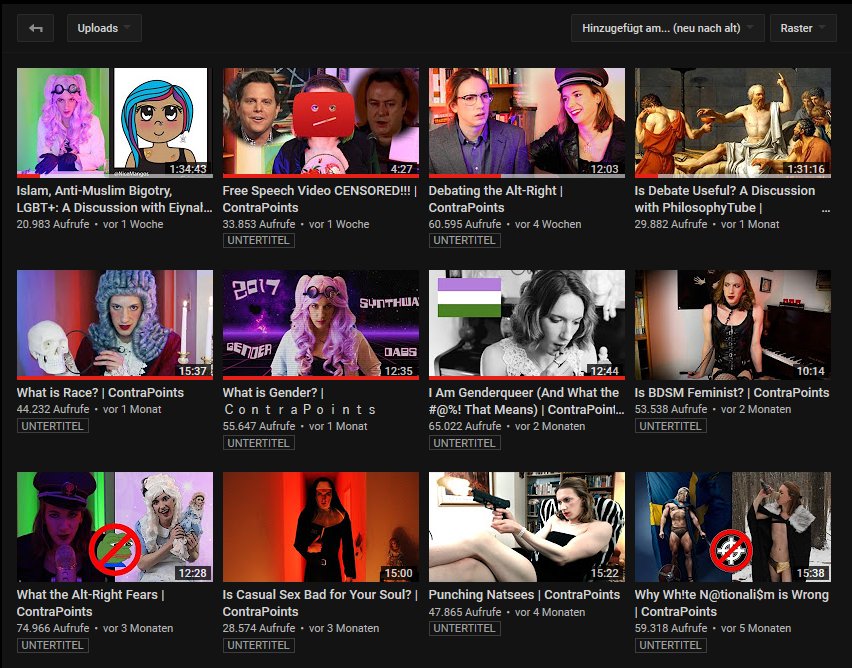The height and width of the screenshot is (668, 852).
Task: Open the Punching Natsees thumbnail
Action: (527, 527)
